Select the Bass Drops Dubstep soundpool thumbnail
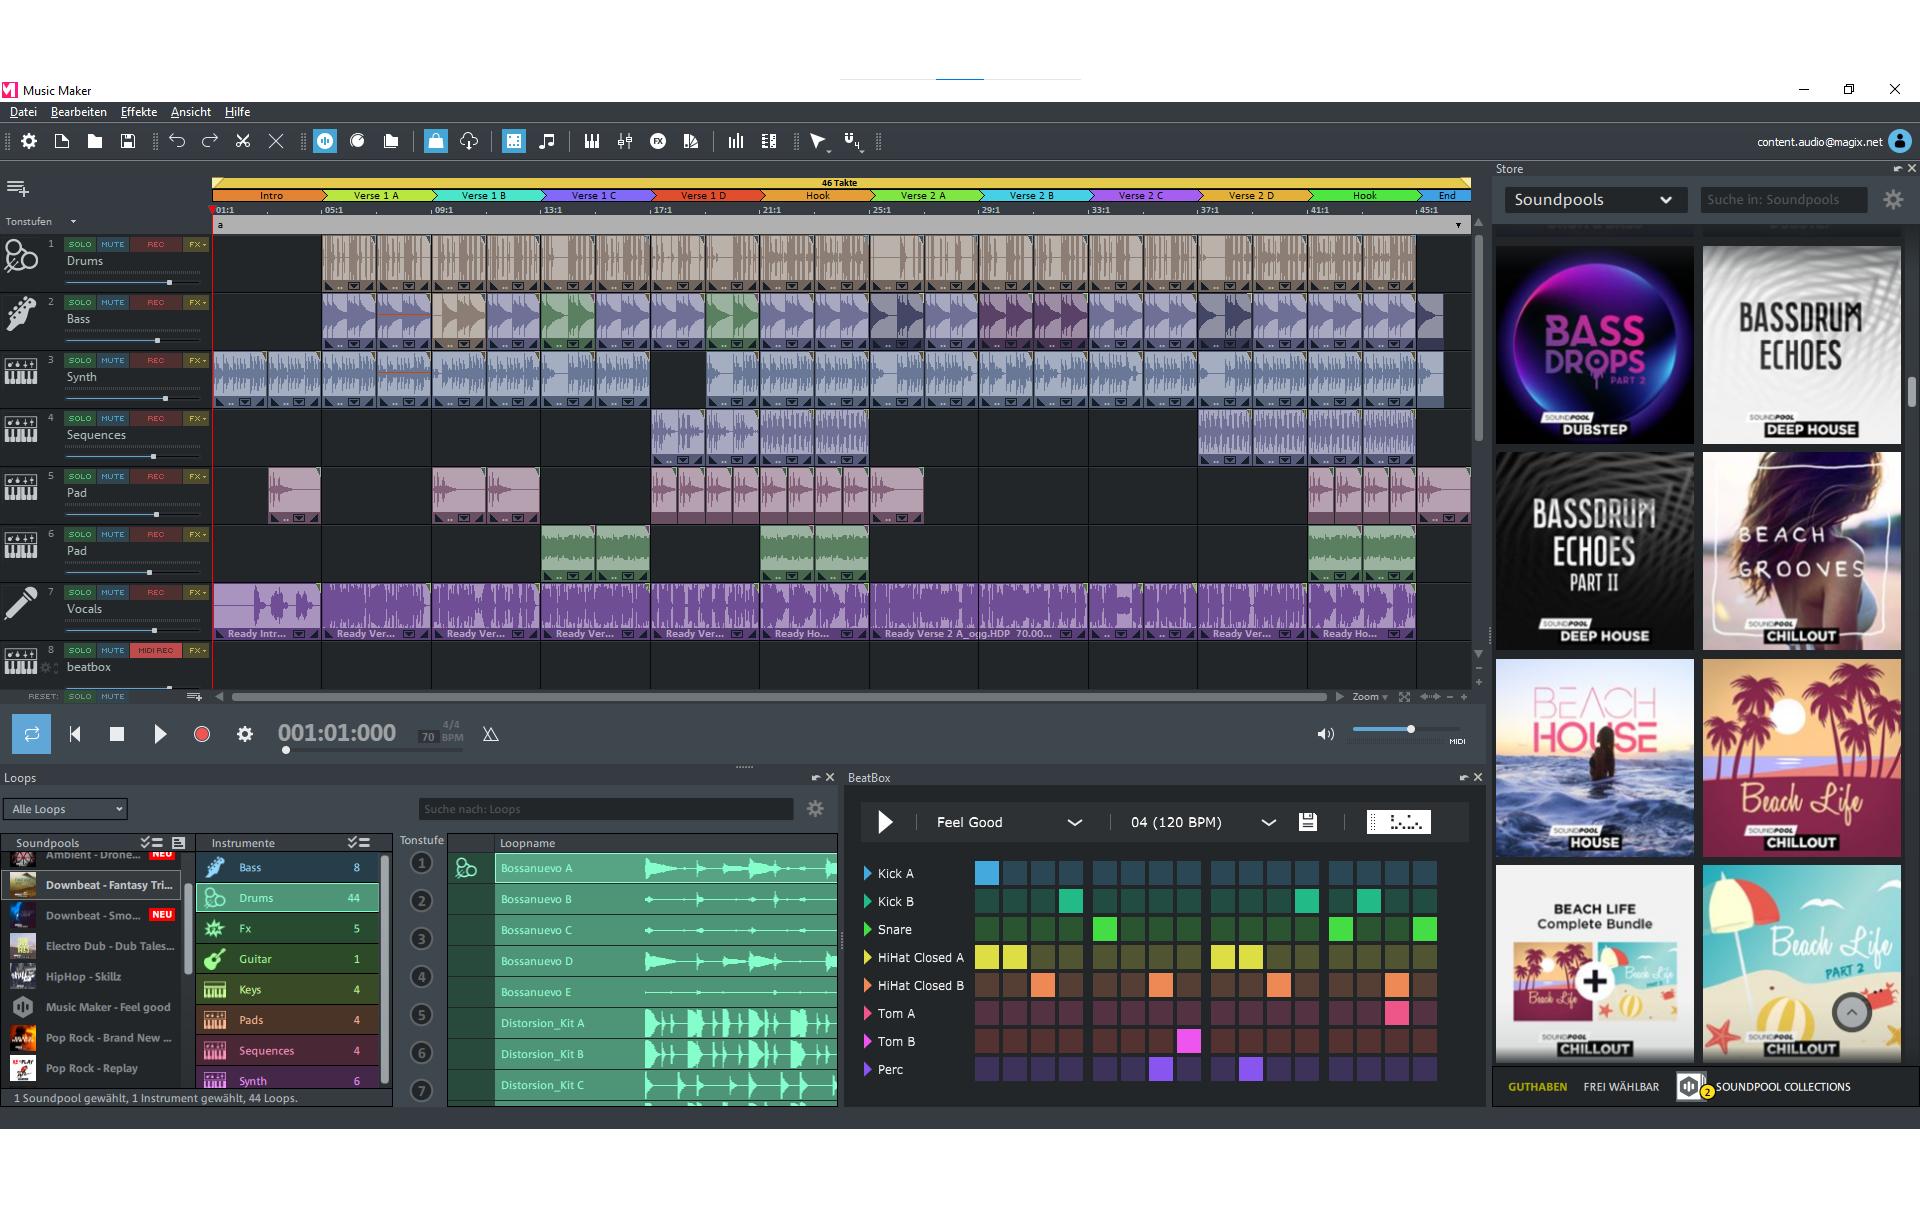This screenshot has height=1208, width=1920. tap(1594, 344)
